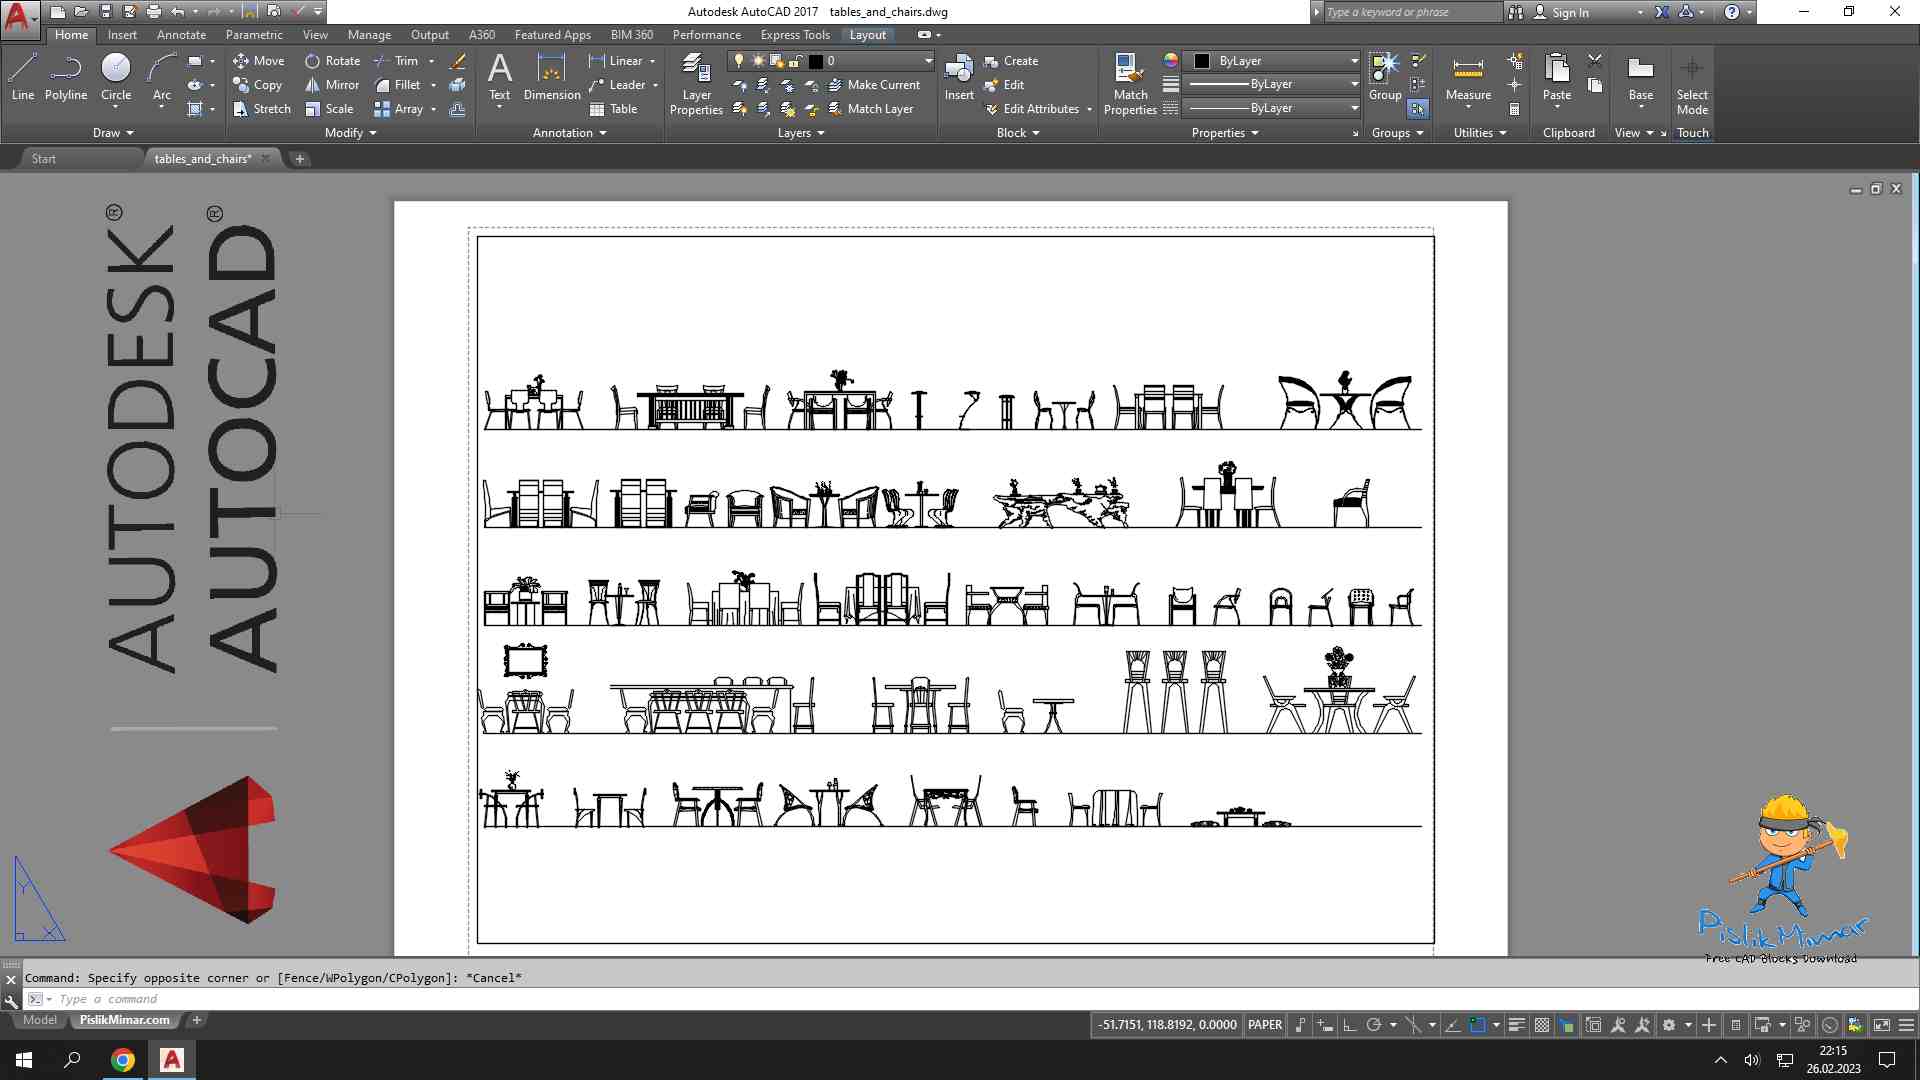Expand the Draw panel
The image size is (1920, 1080).
[113, 133]
